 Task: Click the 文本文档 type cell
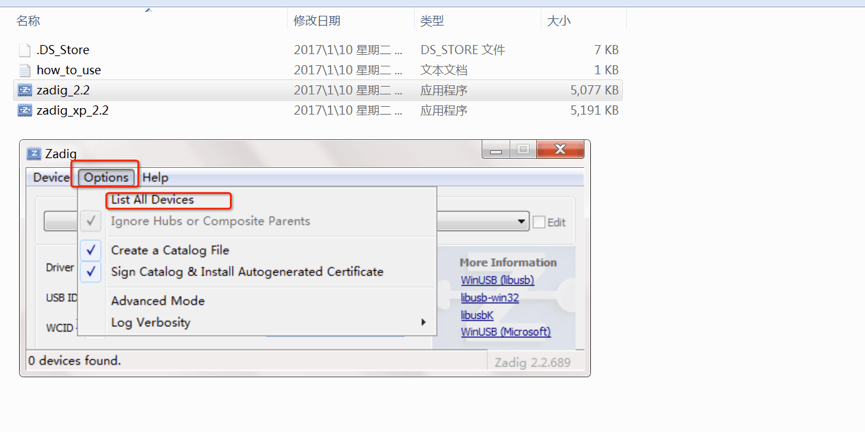[444, 71]
